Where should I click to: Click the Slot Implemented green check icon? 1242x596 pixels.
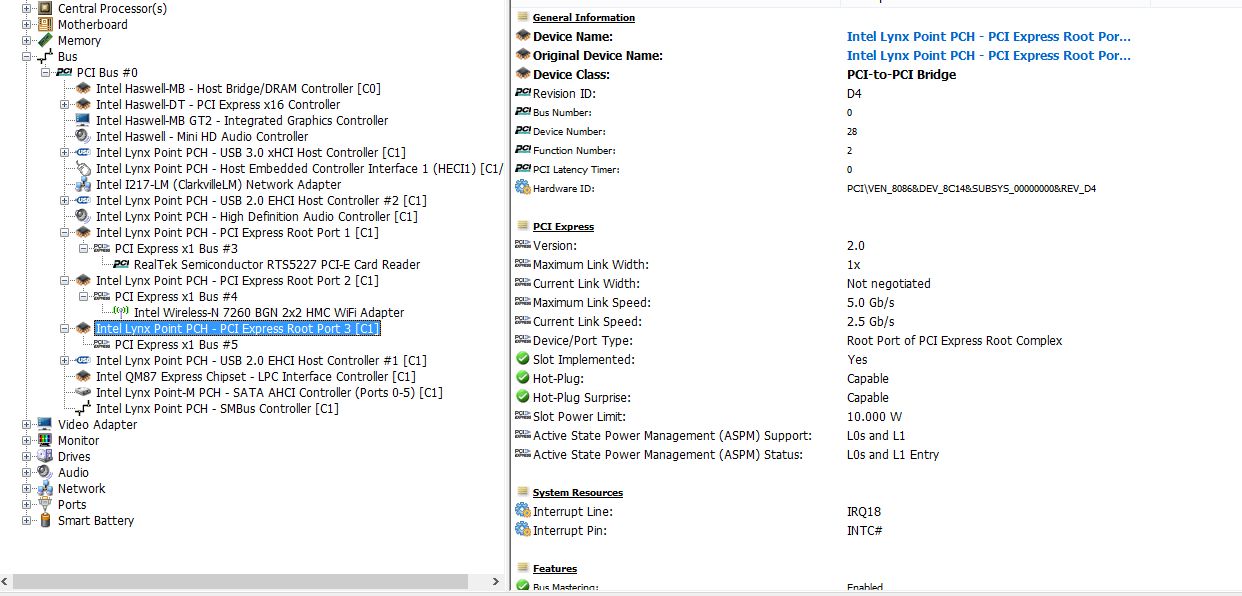[x=522, y=359]
